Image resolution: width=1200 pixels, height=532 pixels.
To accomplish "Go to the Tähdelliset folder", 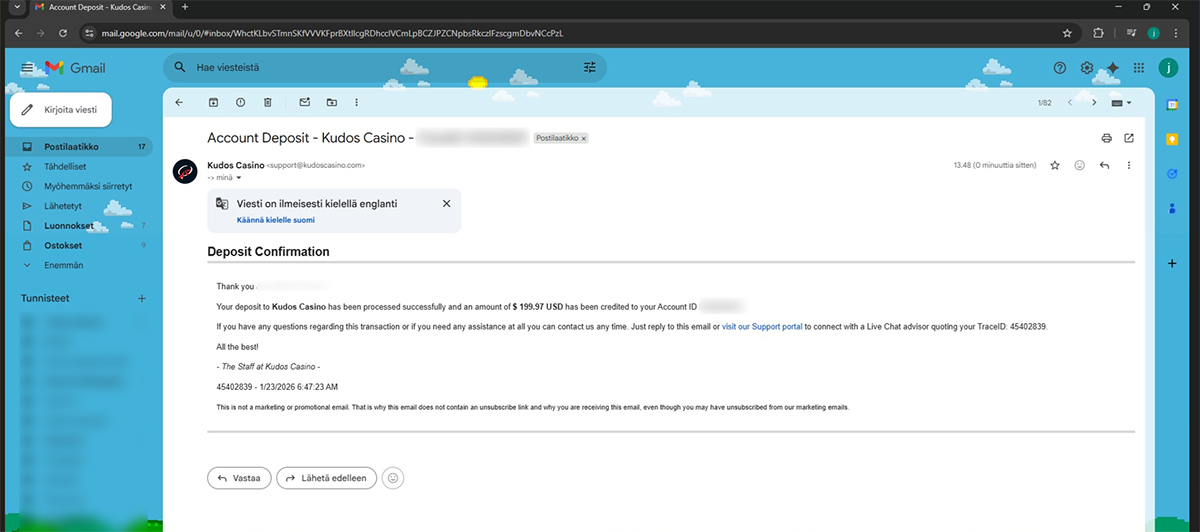I will [65, 166].
